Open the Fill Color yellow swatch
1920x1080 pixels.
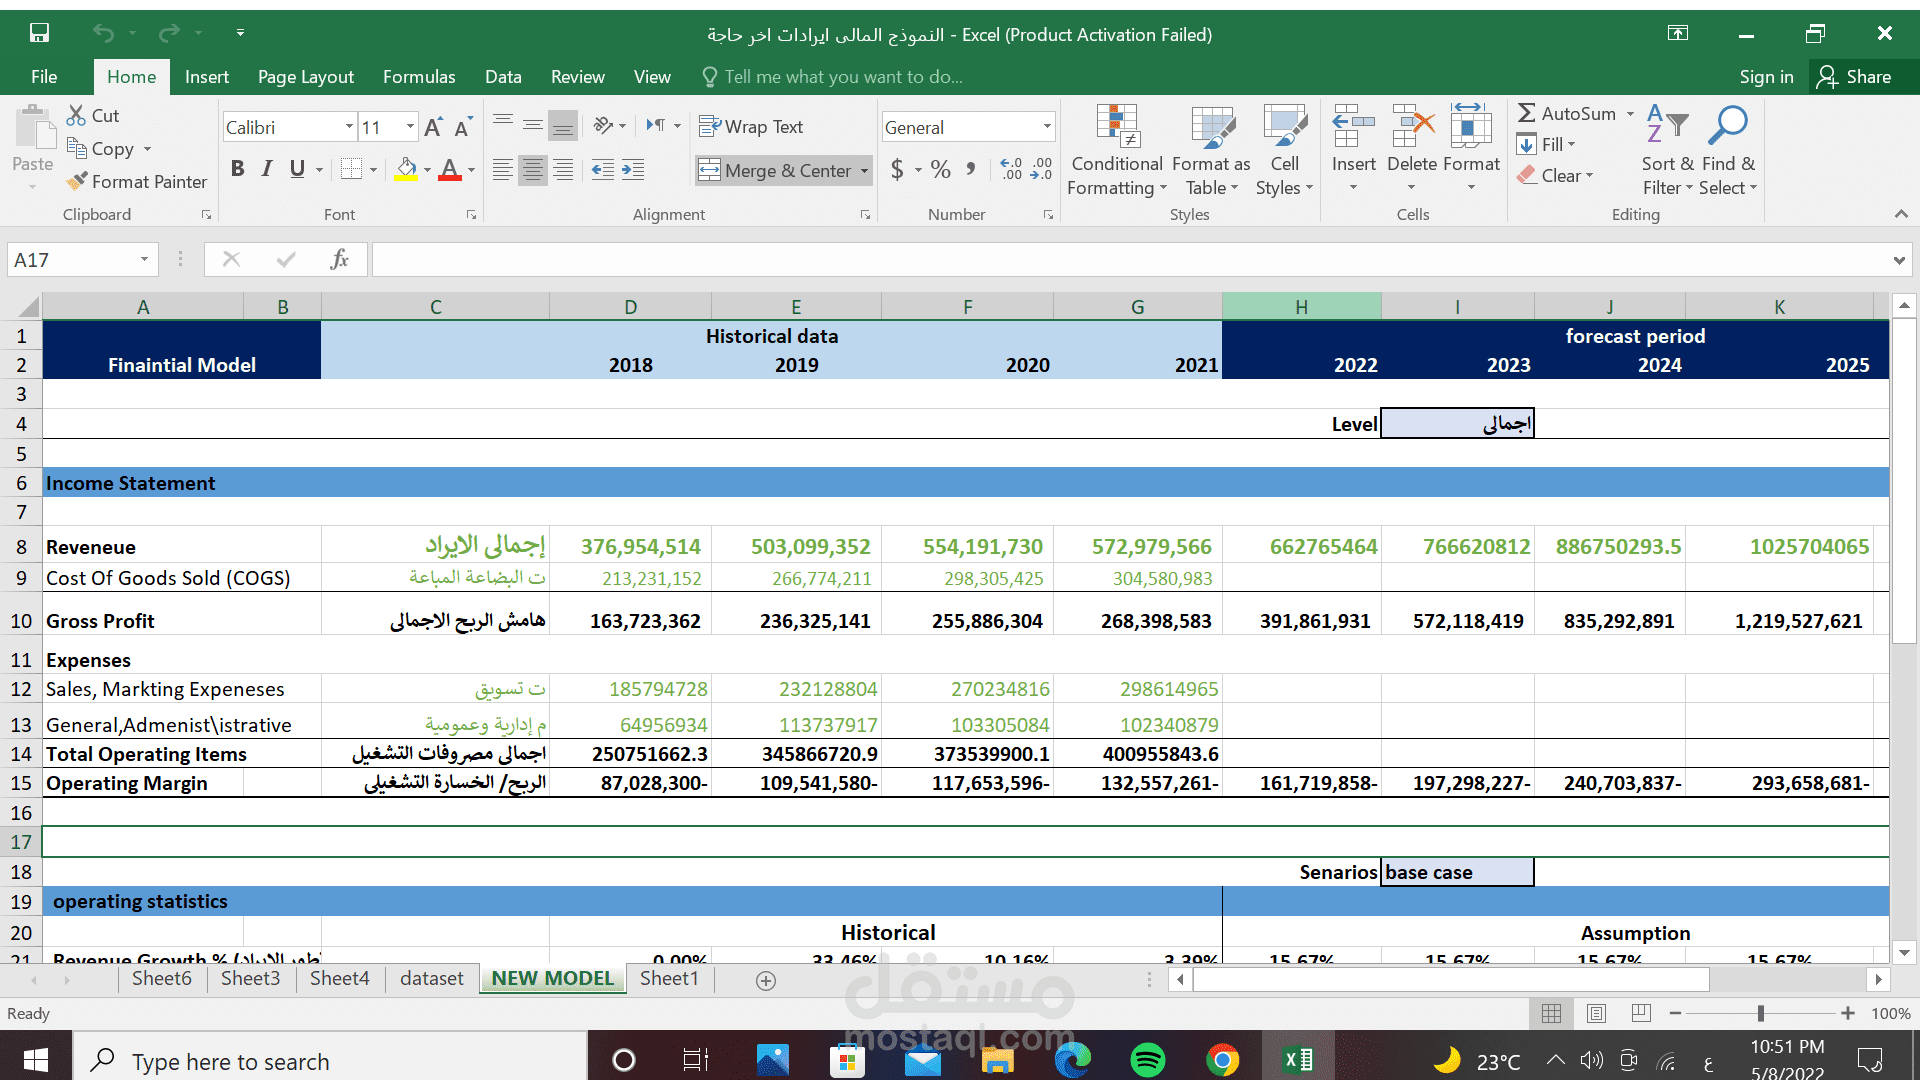click(x=405, y=169)
